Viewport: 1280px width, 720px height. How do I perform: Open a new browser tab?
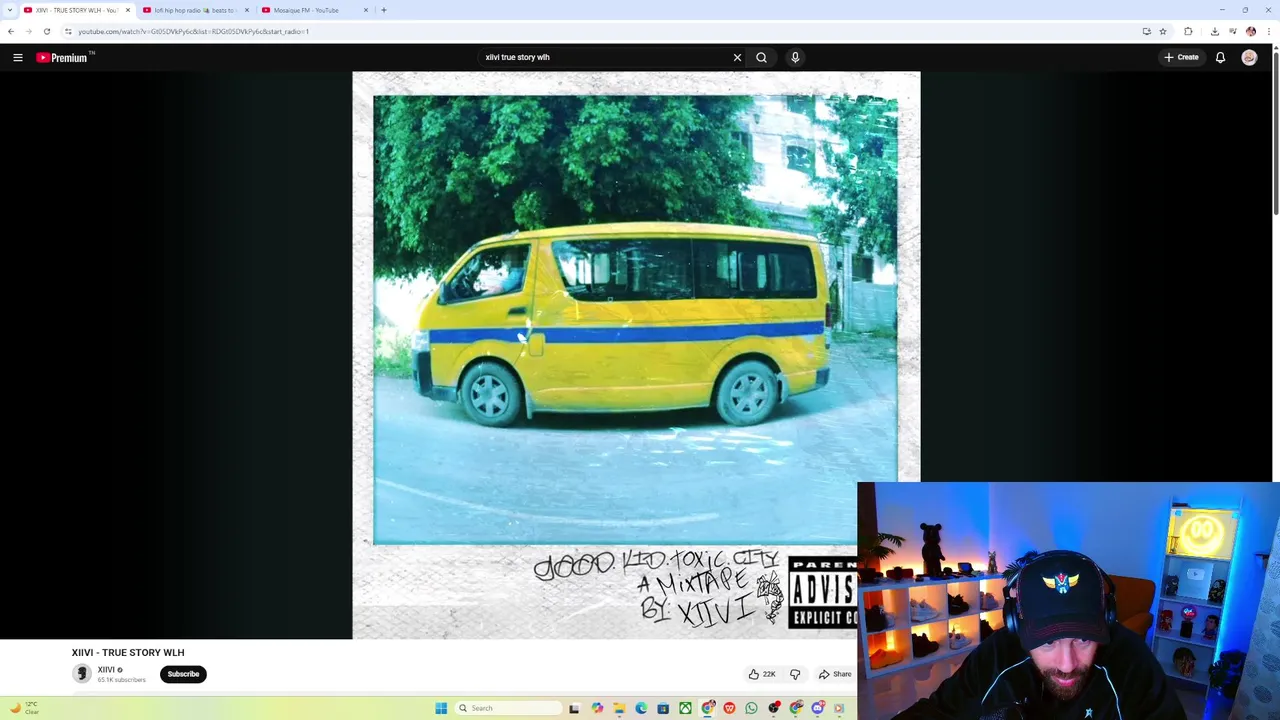tap(384, 10)
